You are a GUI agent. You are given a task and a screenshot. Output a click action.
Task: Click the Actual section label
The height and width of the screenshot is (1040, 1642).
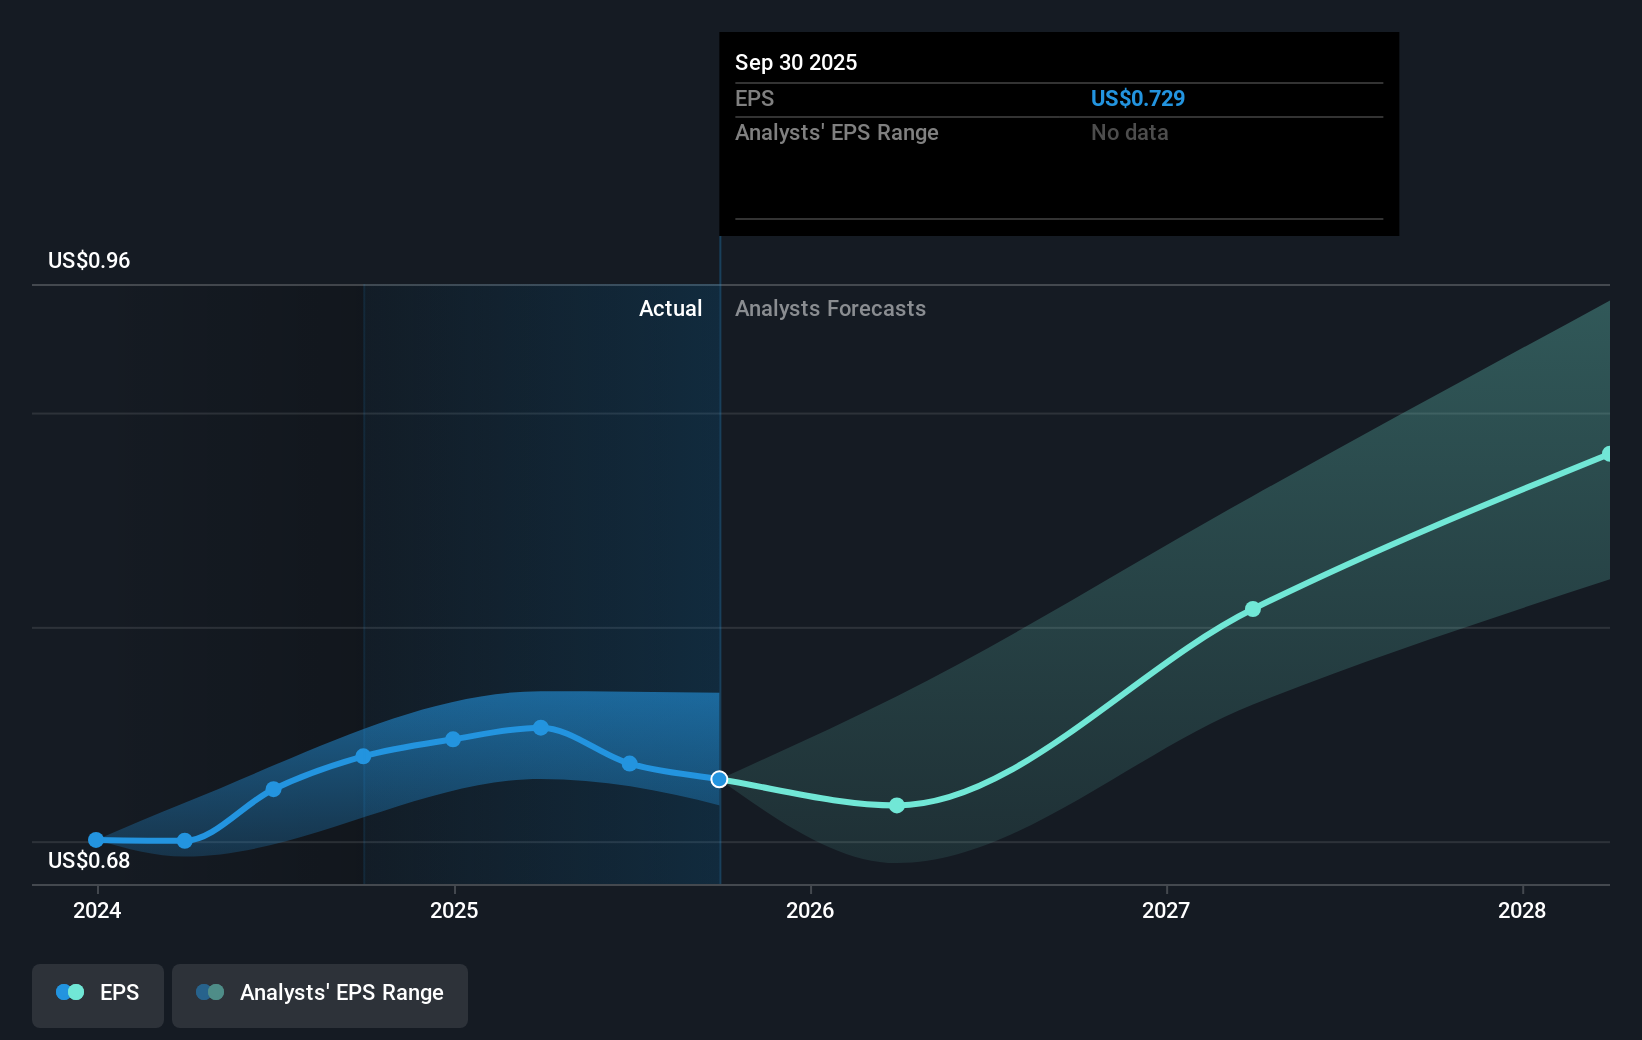[x=670, y=308]
